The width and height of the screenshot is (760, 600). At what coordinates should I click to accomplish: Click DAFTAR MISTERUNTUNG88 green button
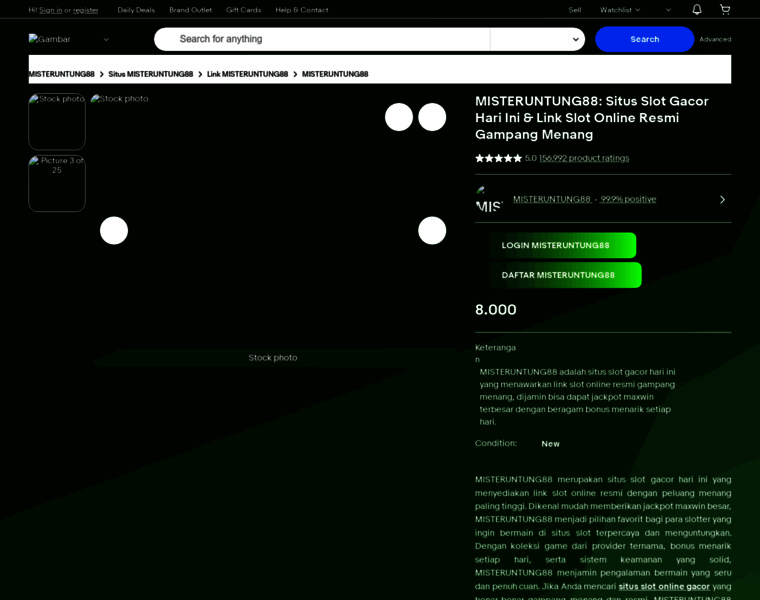(x=565, y=275)
